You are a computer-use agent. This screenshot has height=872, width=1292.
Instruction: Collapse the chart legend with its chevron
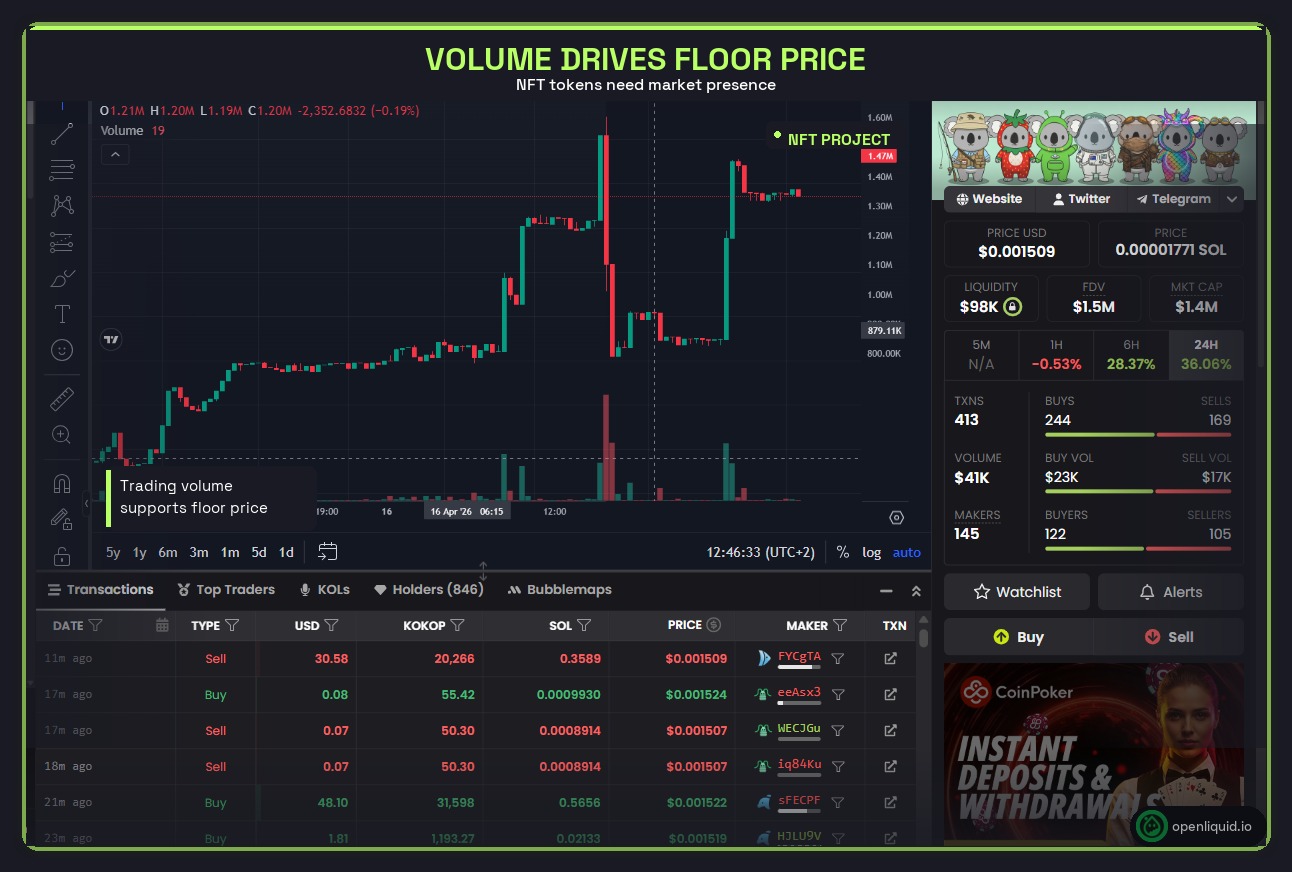pos(115,154)
